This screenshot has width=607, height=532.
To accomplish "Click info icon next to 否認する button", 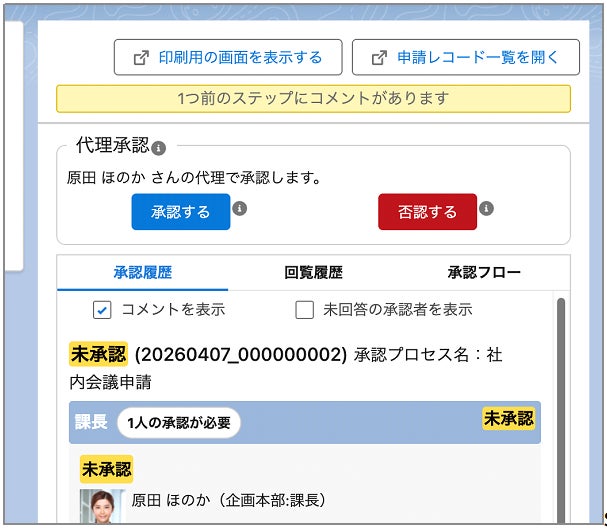I will click(486, 208).
